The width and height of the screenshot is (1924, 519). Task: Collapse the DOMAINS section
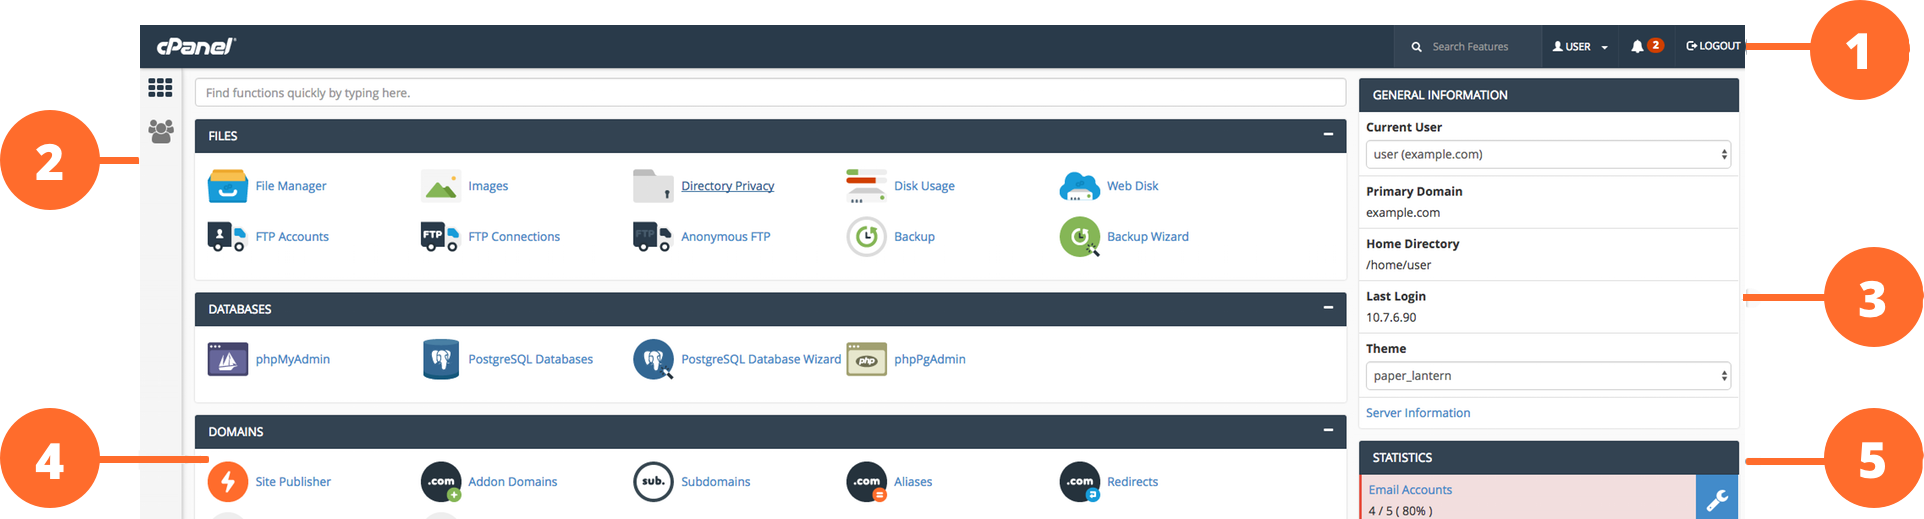point(1328,430)
